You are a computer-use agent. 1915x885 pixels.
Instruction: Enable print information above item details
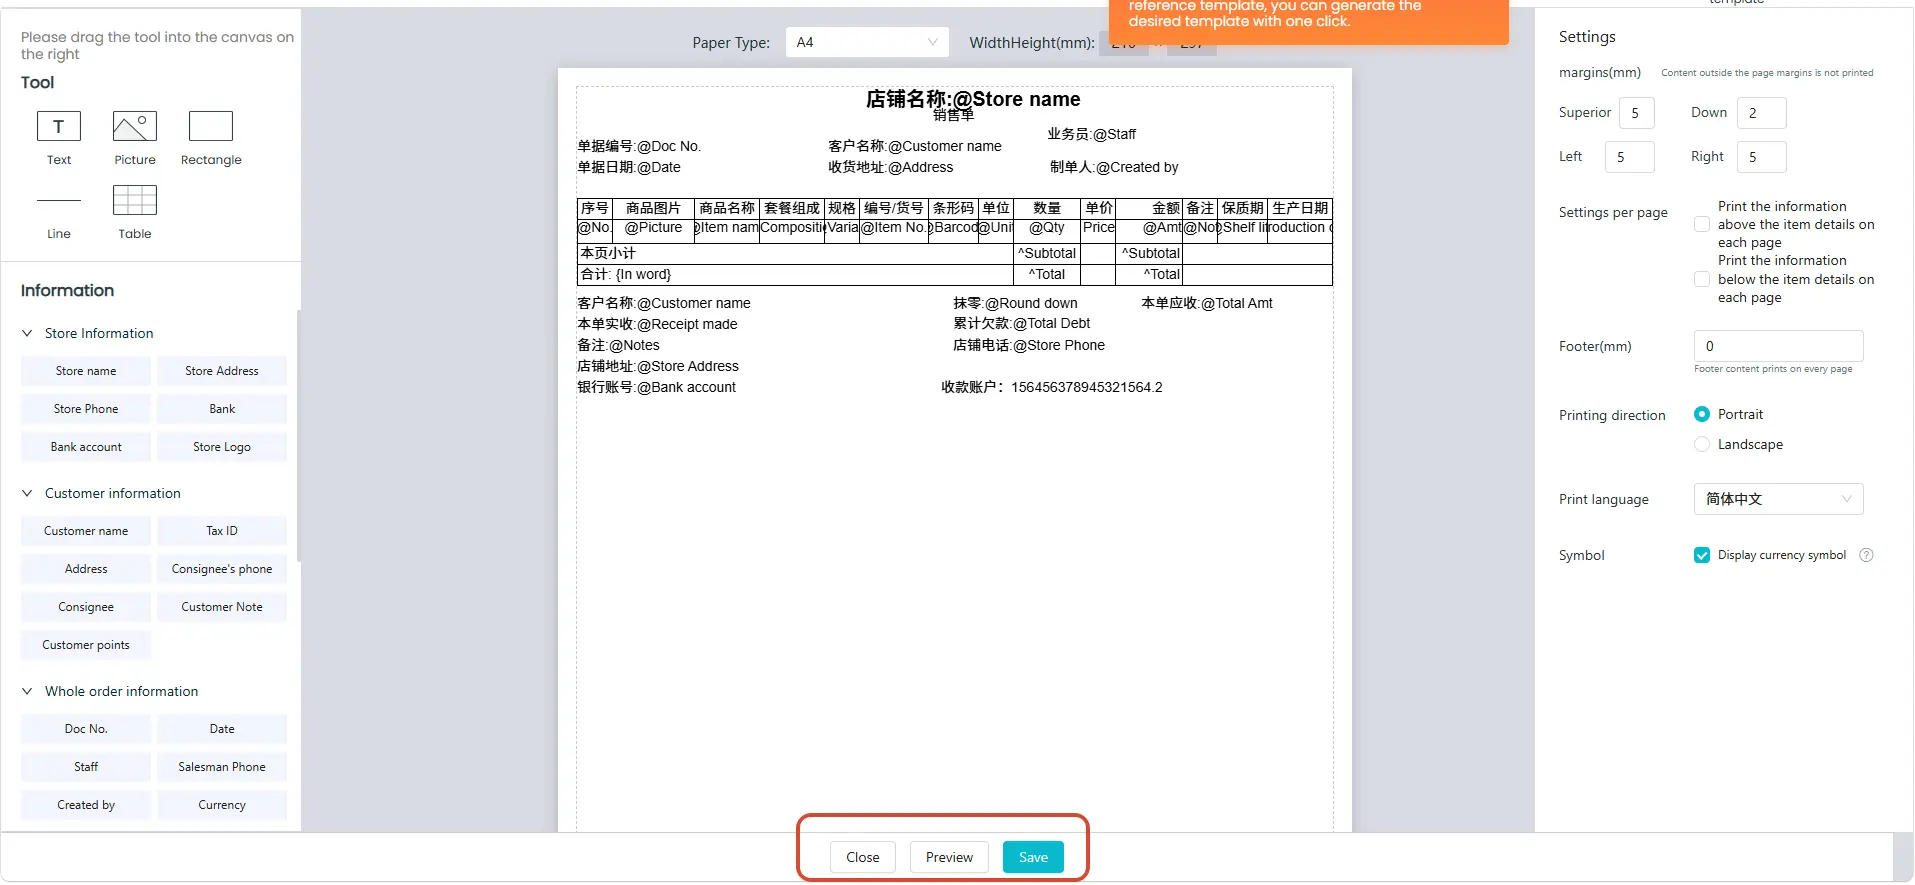[x=1702, y=224]
